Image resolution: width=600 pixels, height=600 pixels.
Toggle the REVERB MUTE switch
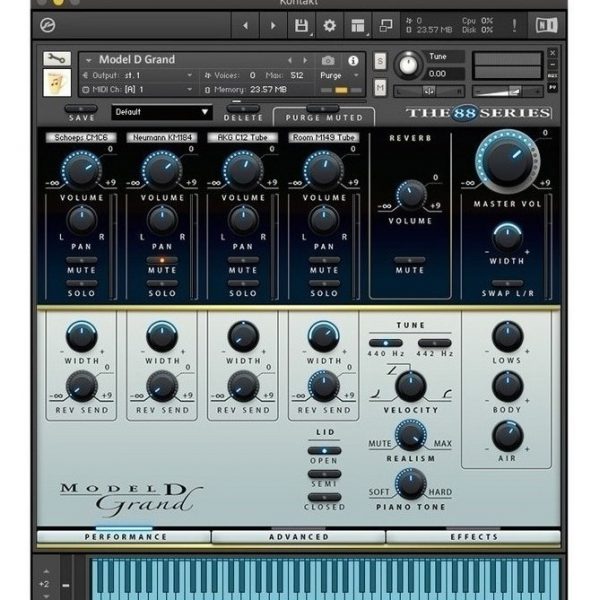[410, 260]
